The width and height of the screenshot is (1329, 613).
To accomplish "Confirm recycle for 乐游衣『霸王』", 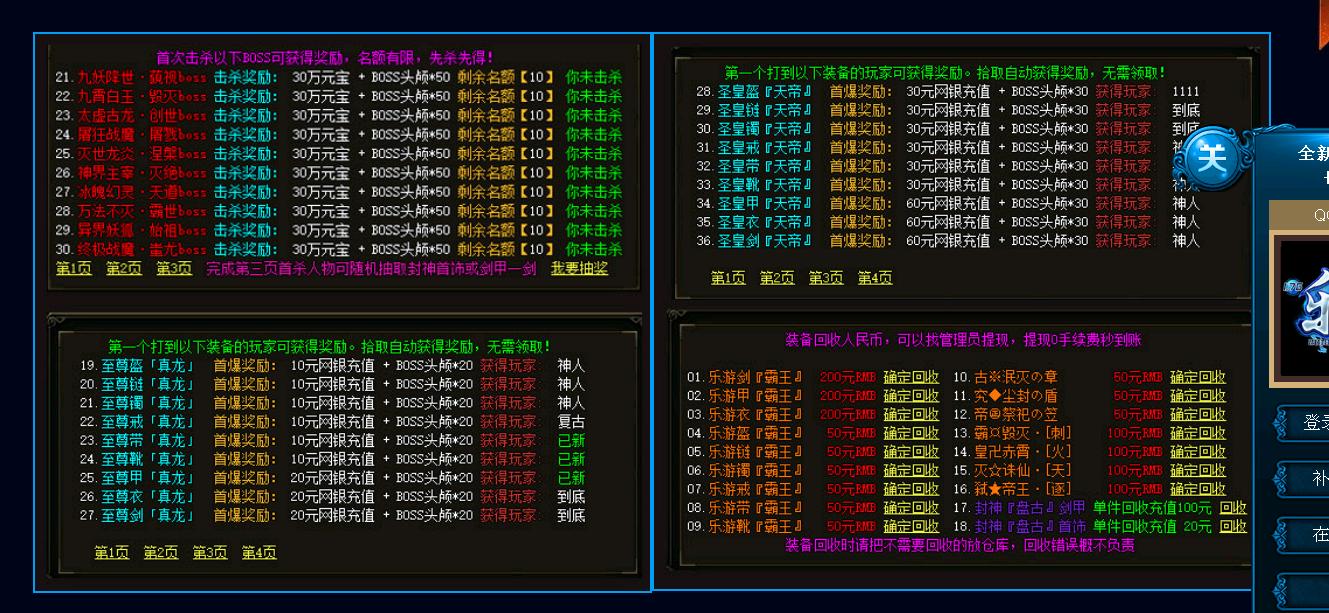I will coord(911,415).
